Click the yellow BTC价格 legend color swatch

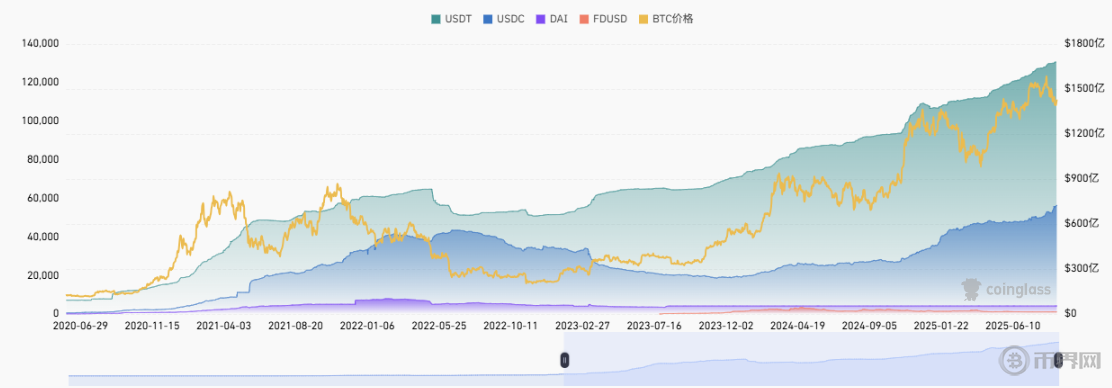643,18
